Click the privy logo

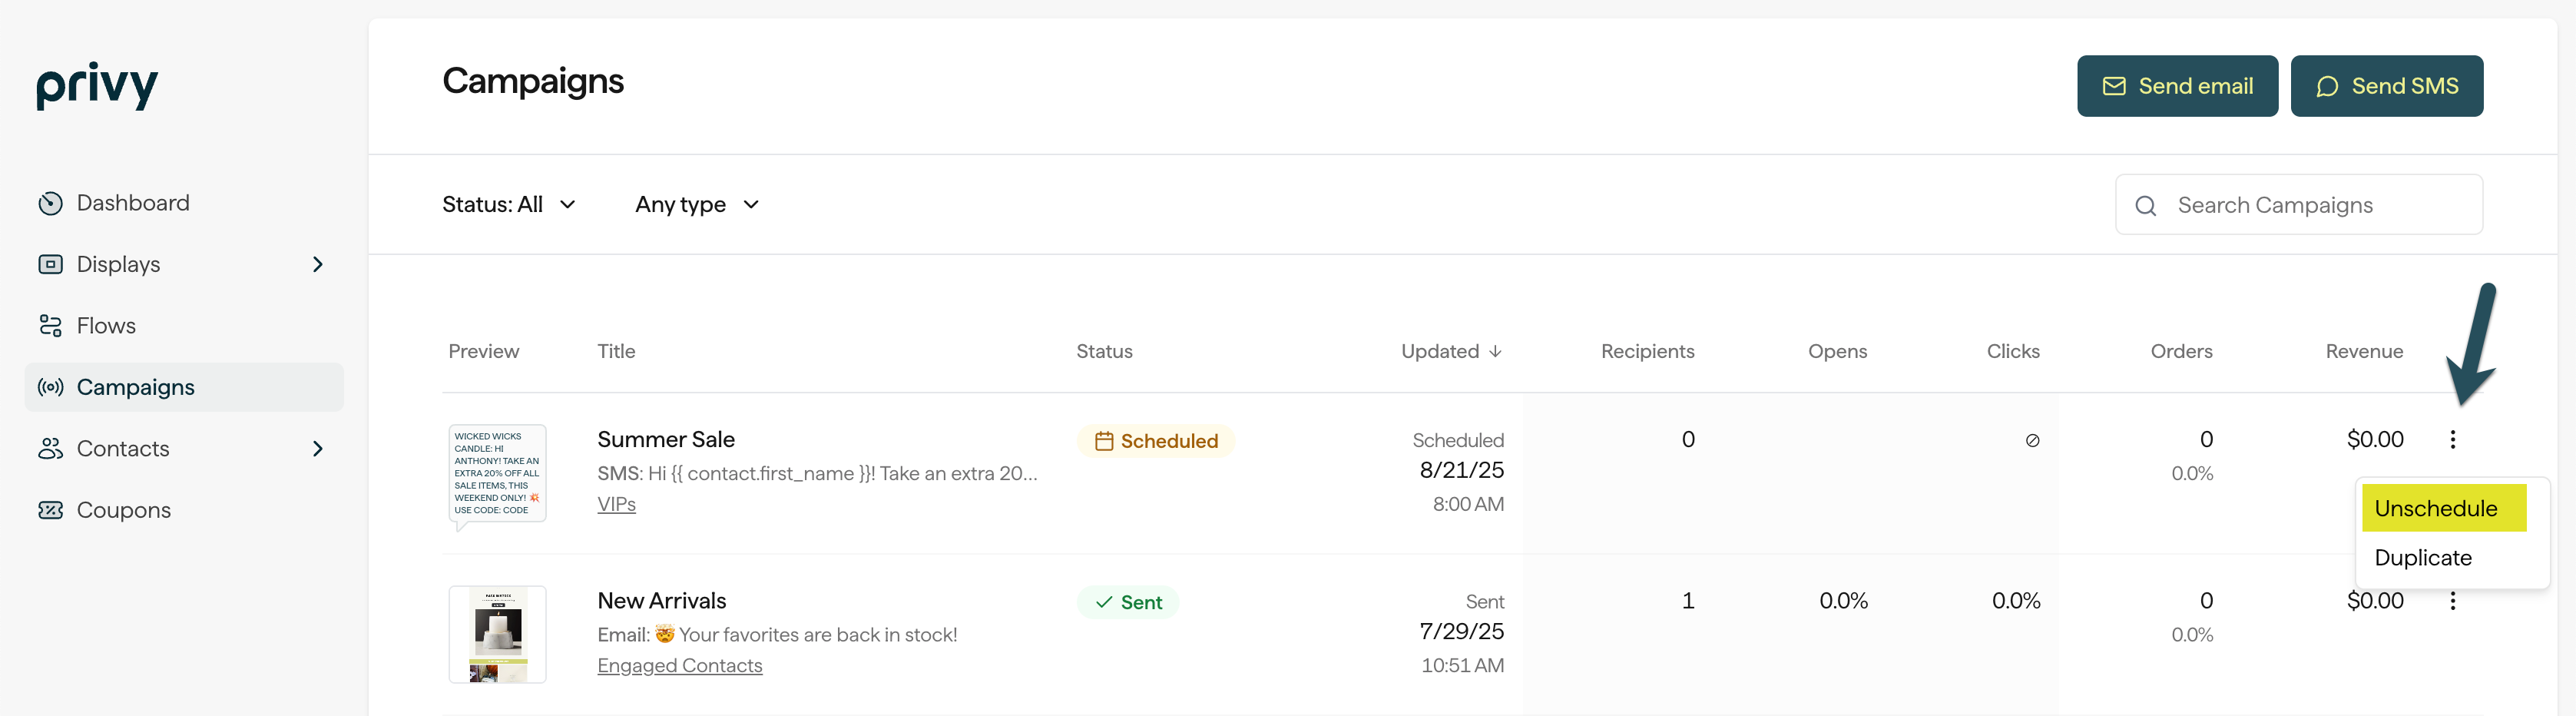pos(97,85)
